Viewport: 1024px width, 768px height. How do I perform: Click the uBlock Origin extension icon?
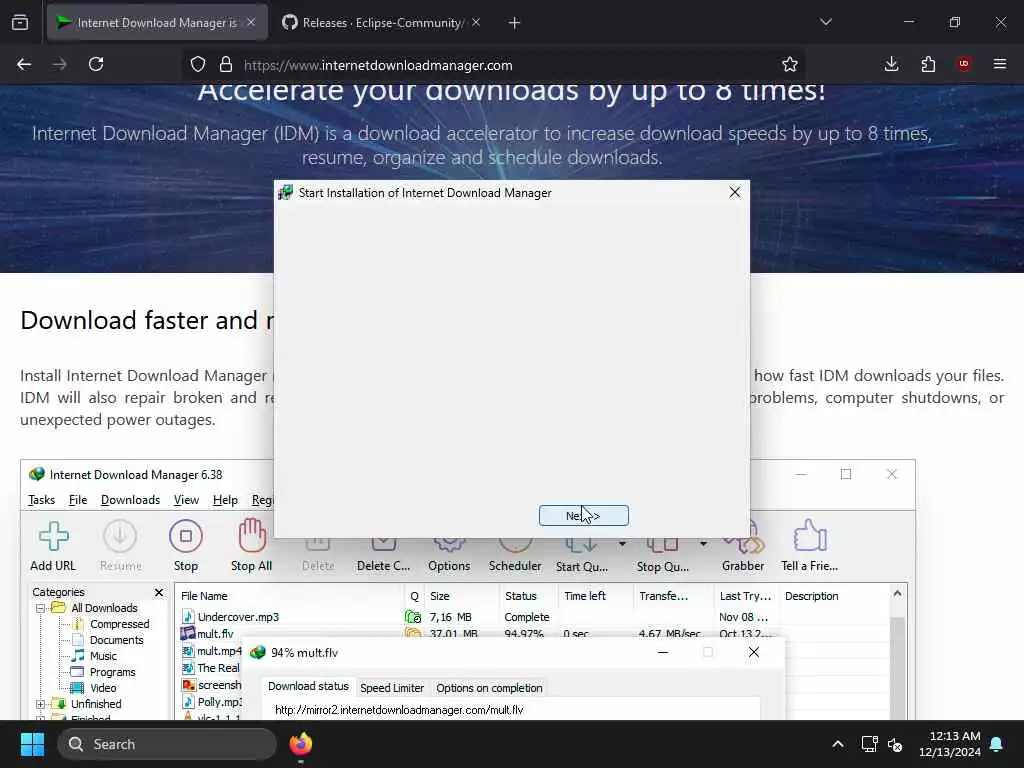coord(964,64)
